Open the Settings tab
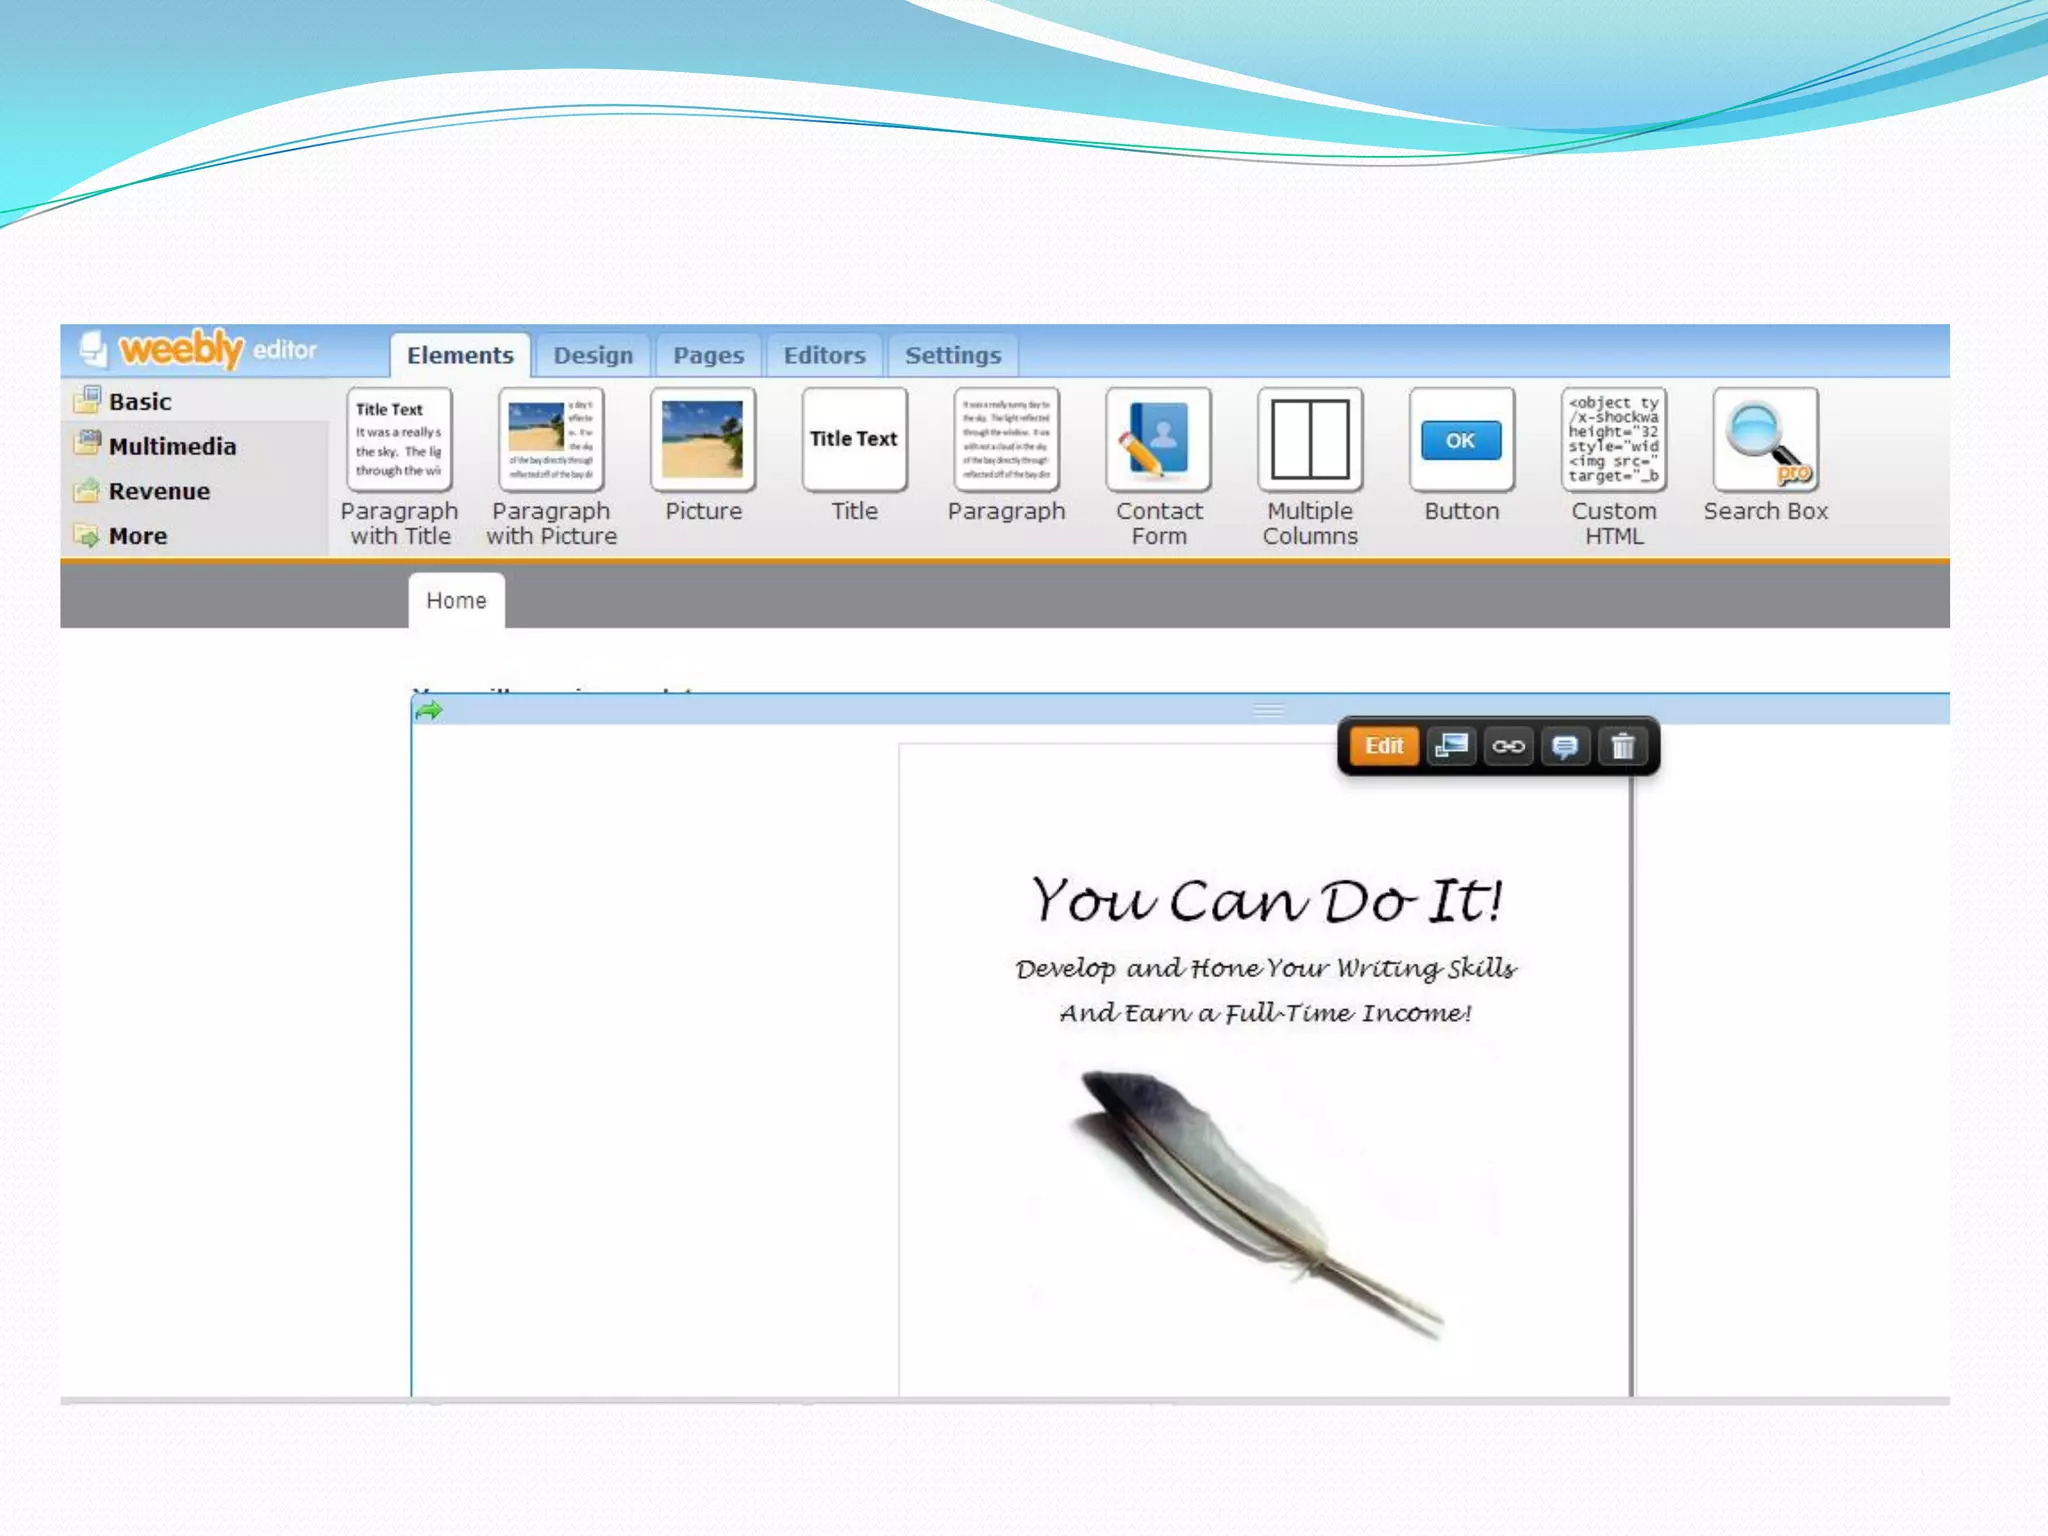The height and width of the screenshot is (1536, 2048). [x=952, y=356]
